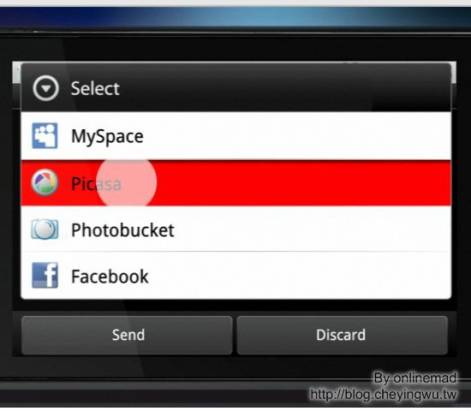
Task: Tap the Facebook f logo icon
Action: [x=45, y=275]
